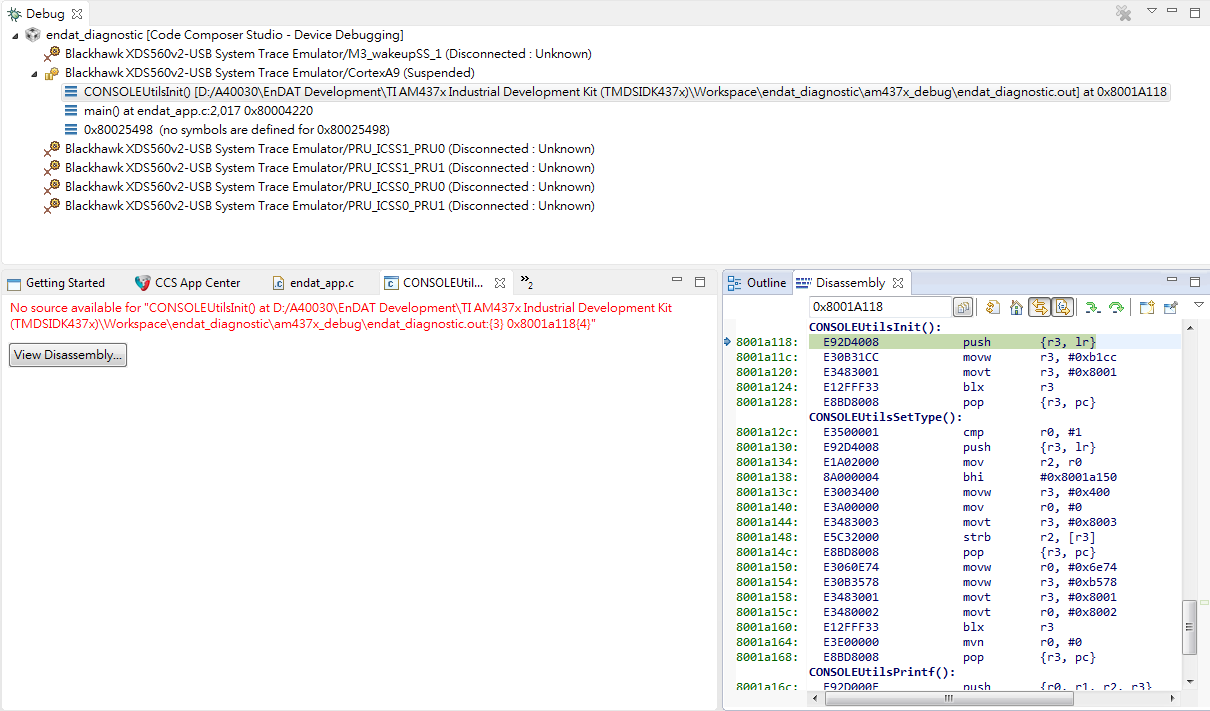Close the Debug view tab

point(77,14)
